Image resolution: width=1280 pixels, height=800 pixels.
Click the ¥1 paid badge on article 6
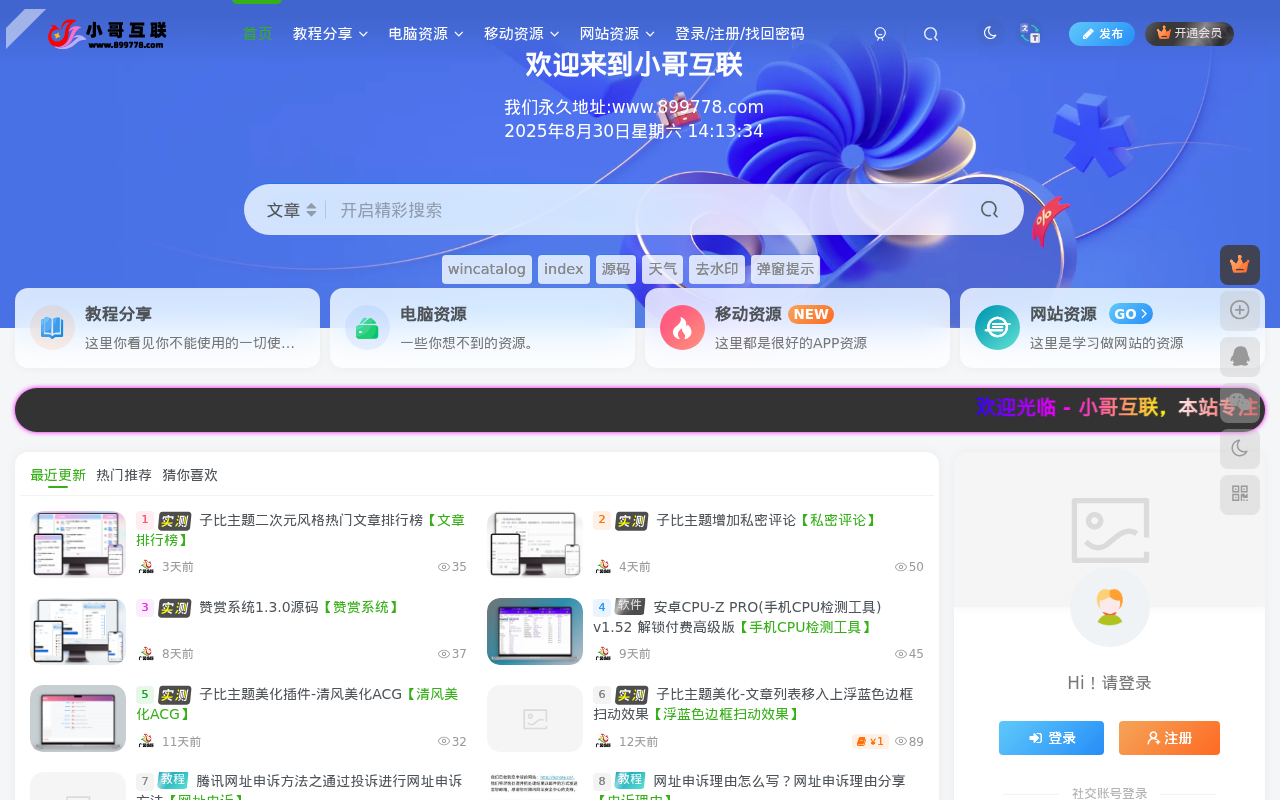(x=870, y=741)
